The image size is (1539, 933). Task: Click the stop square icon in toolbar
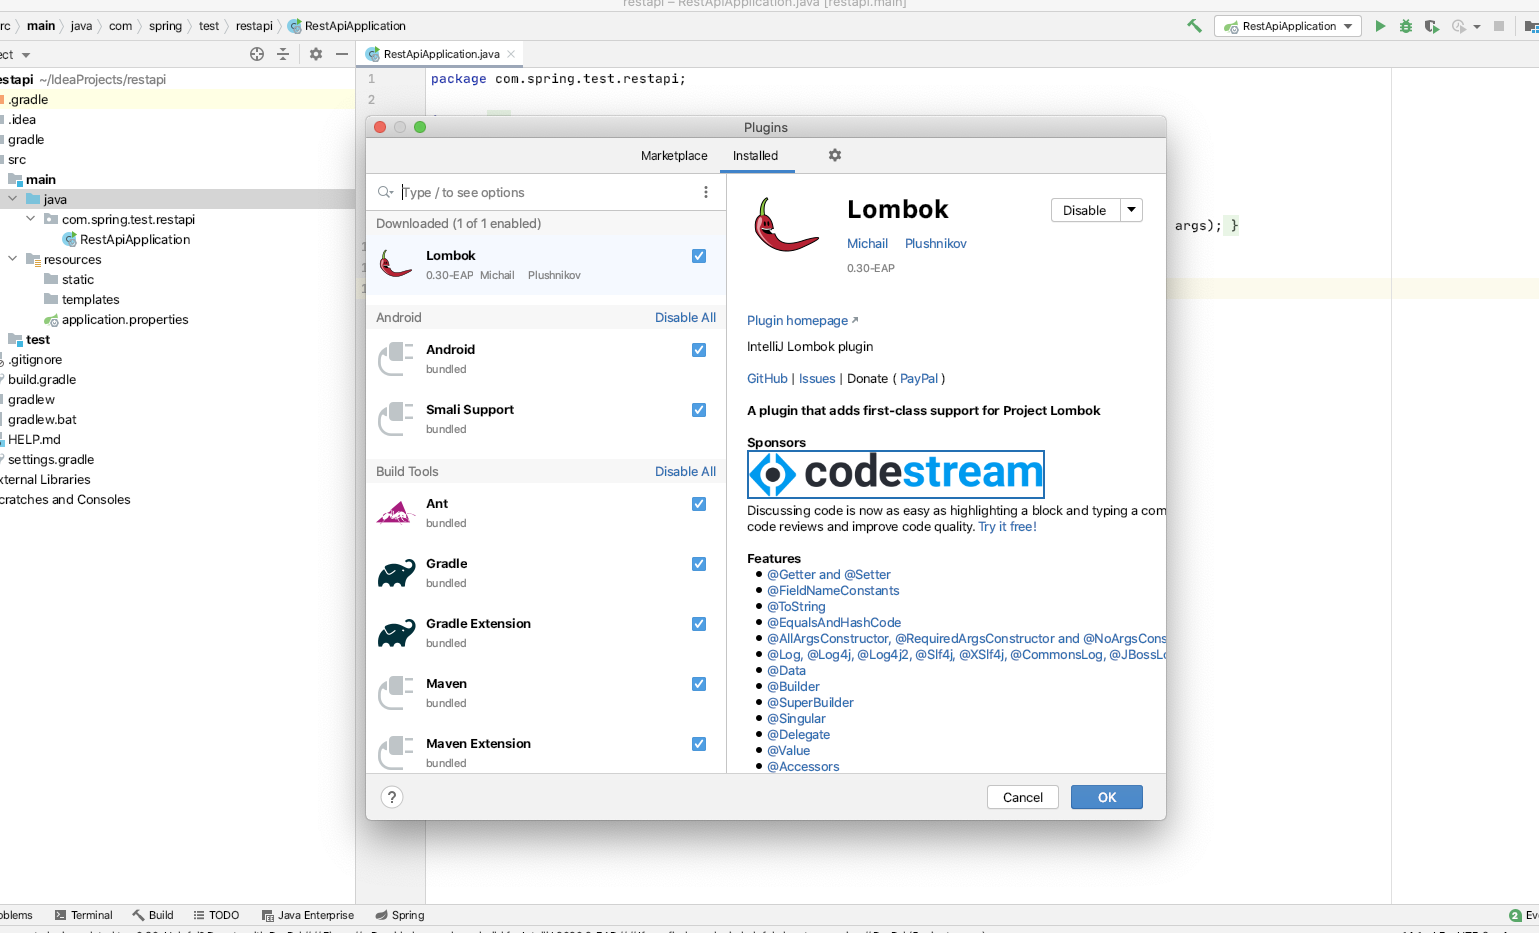point(1499,26)
